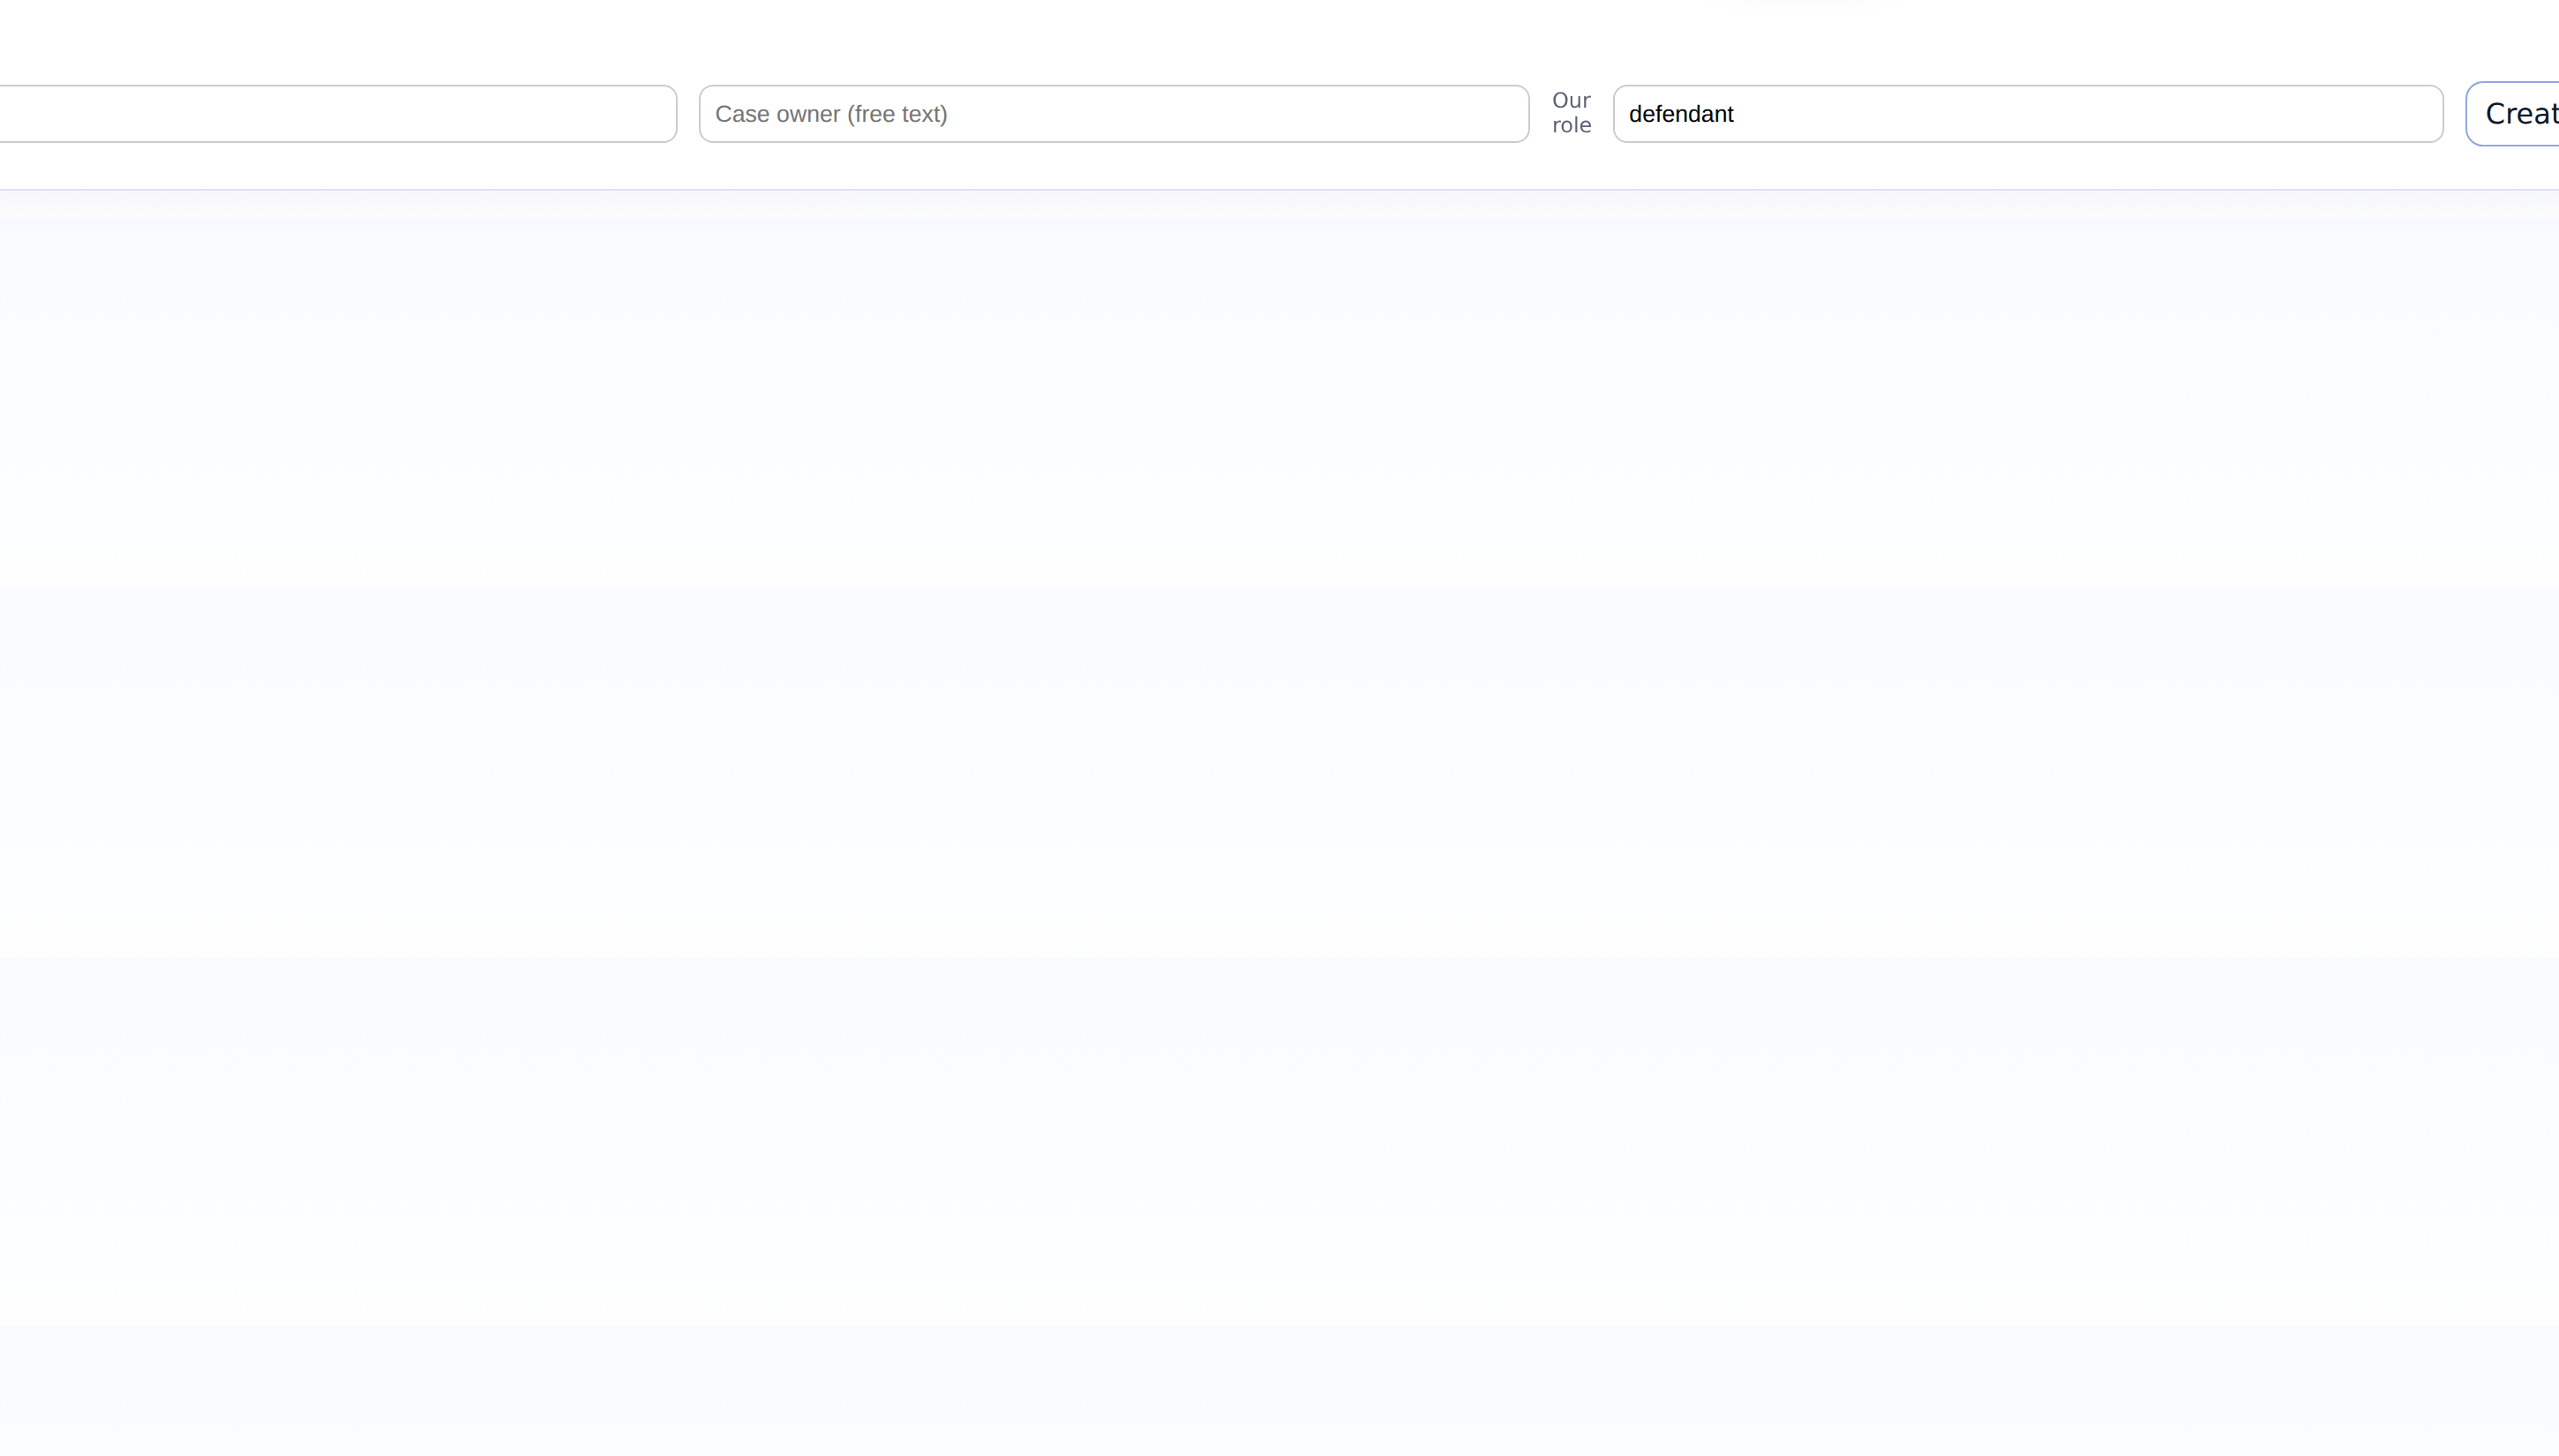Click the text input left of Case owner

(x=338, y=114)
